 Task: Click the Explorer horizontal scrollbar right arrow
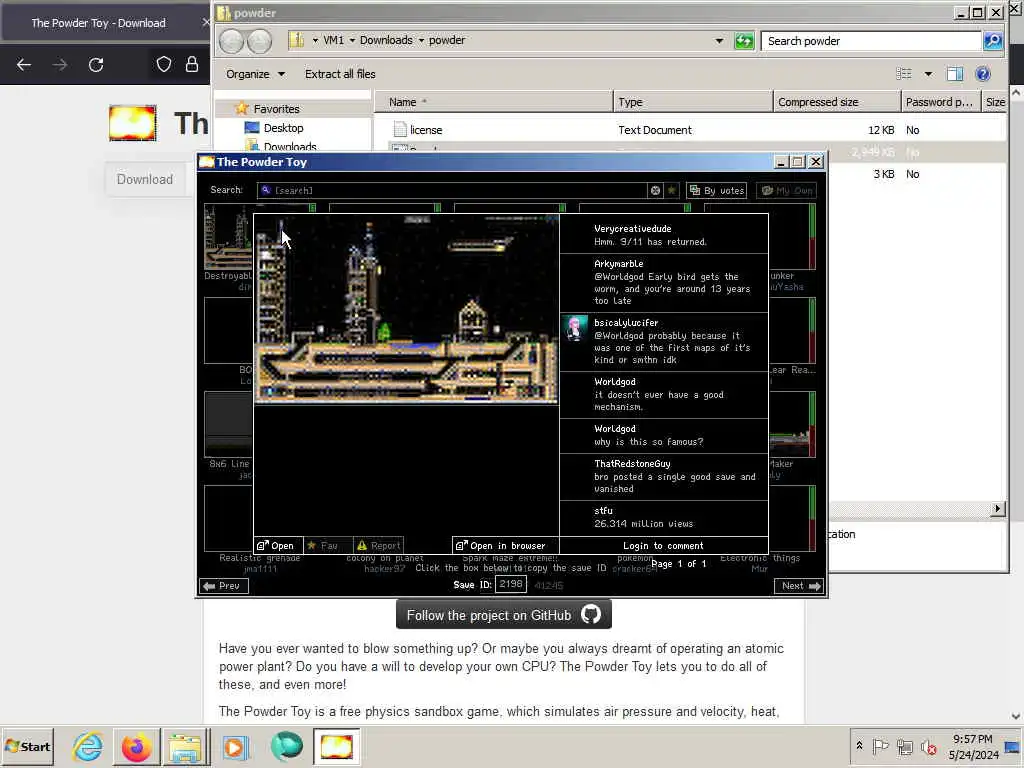click(x=997, y=509)
